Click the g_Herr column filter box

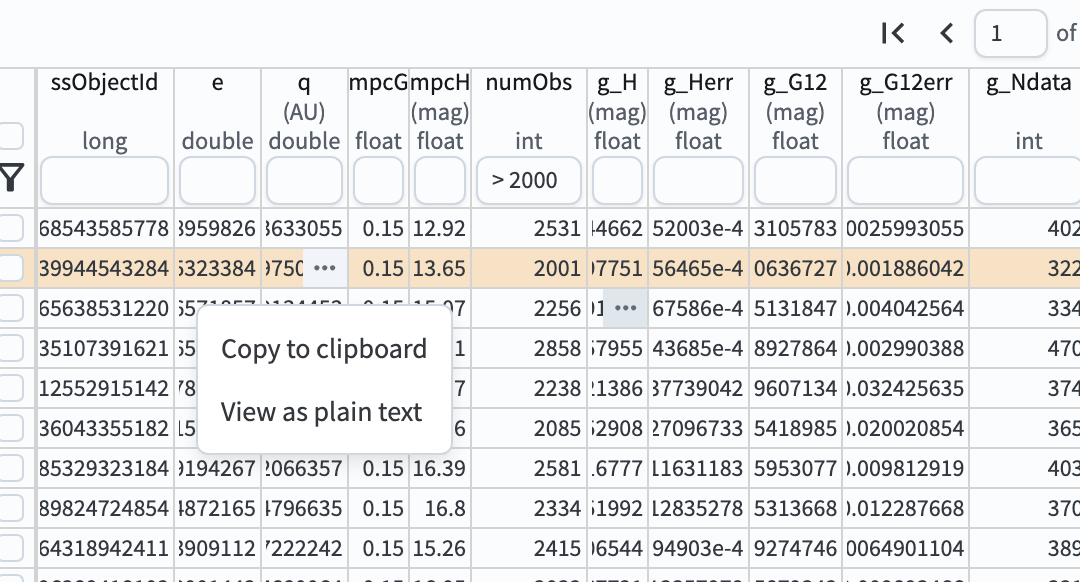click(698, 180)
